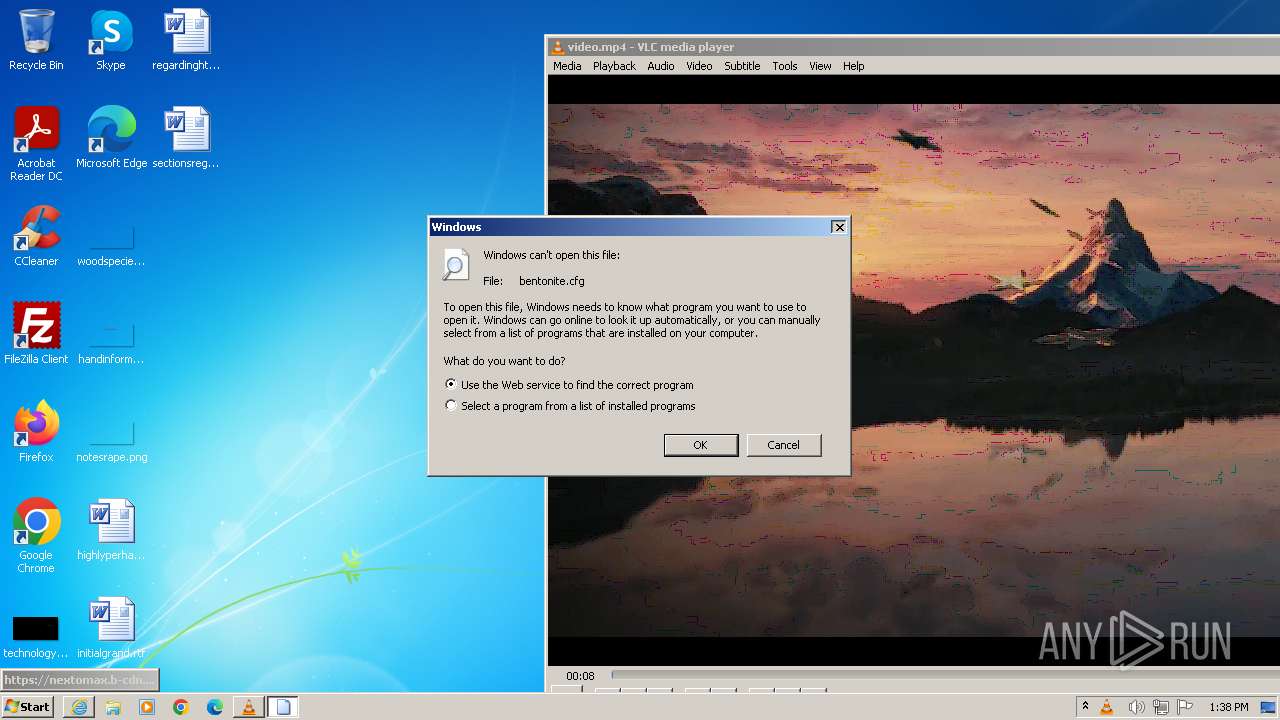Screen dimensions: 1280x720
Task: Open FileZilla Client shortcut
Action: [36, 334]
